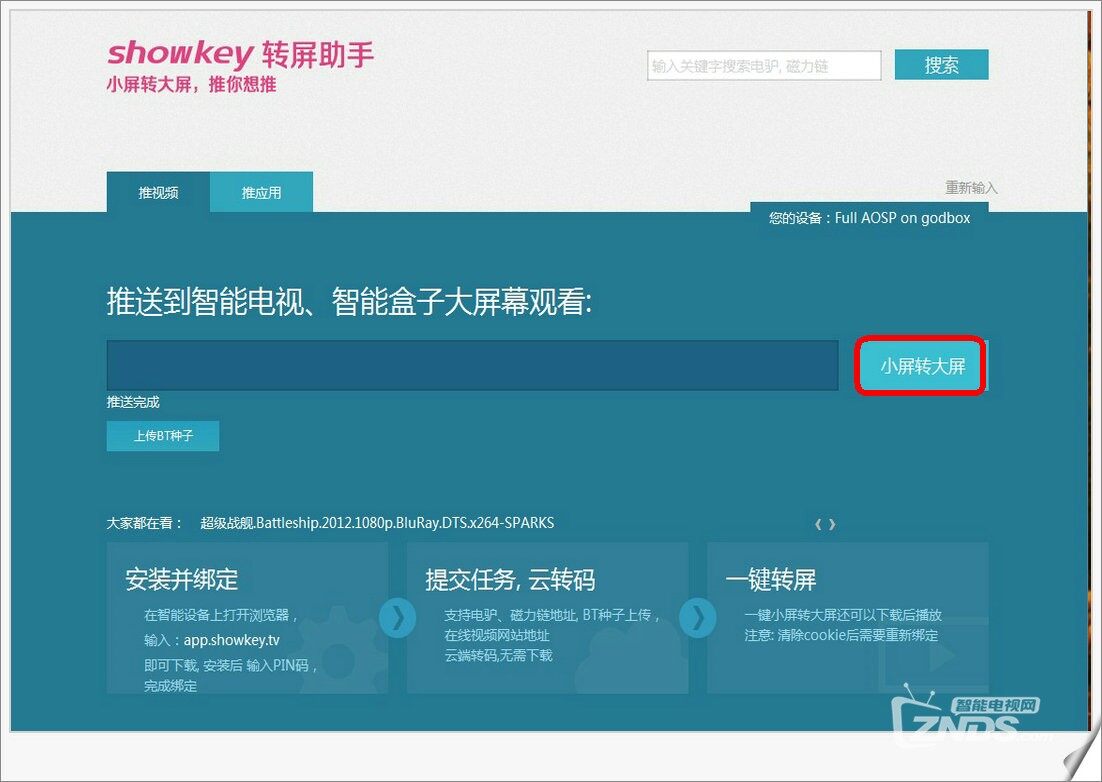Click the 在智能设备上打开浏览器 instruction line
The height and width of the screenshot is (782, 1102).
[221, 615]
